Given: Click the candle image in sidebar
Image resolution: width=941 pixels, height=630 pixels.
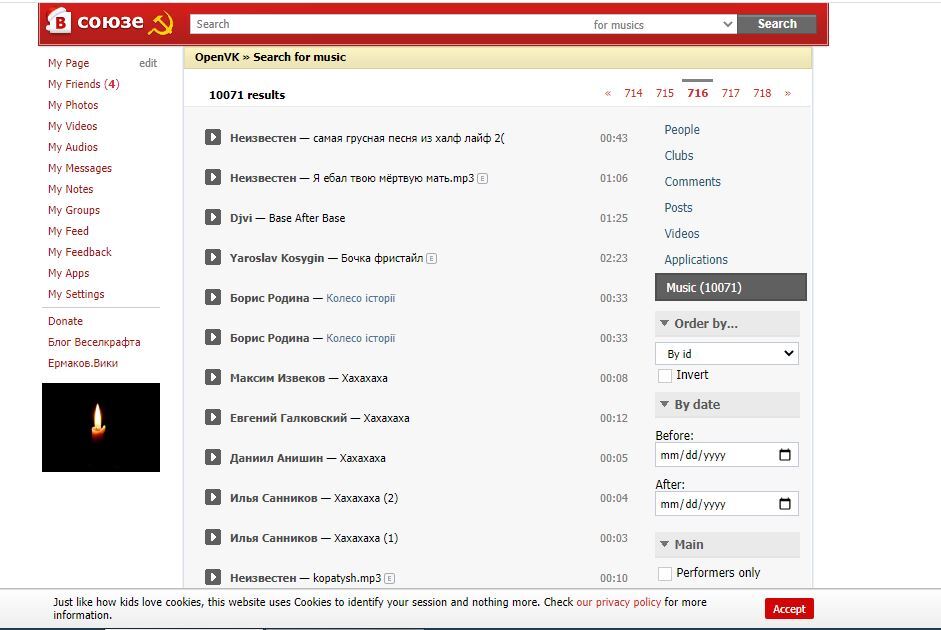Looking at the screenshot, I should [x=101, y=427].
